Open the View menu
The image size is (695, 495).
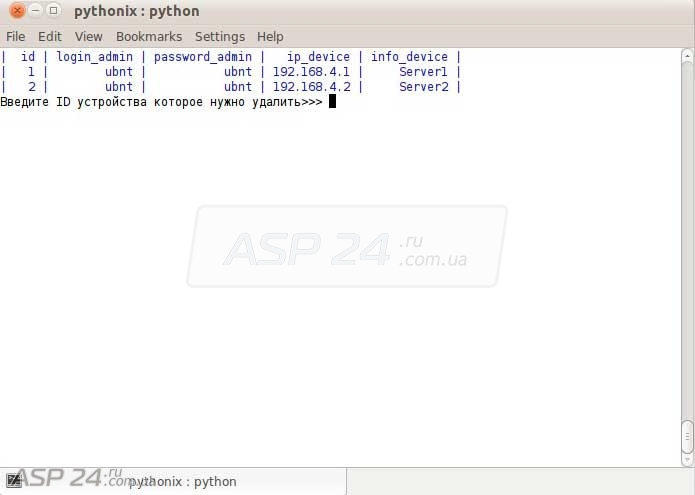pos(89,36)
